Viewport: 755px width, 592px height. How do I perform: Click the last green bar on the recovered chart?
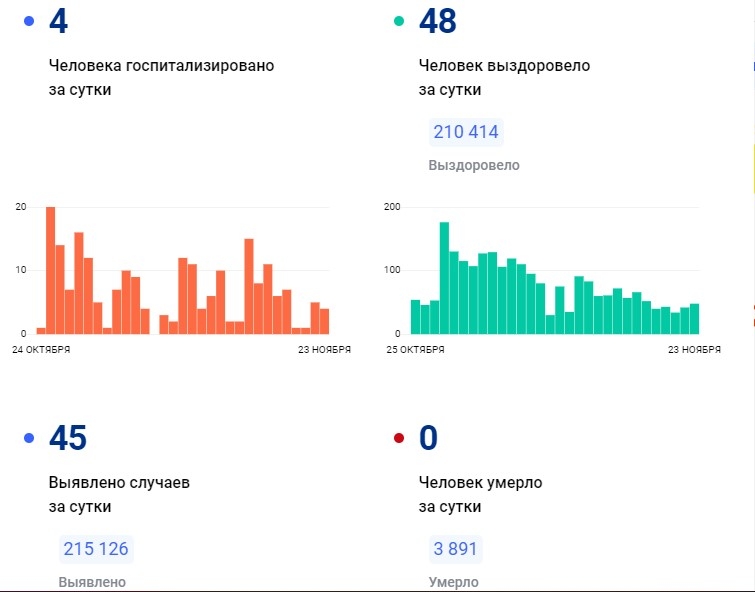694,318
